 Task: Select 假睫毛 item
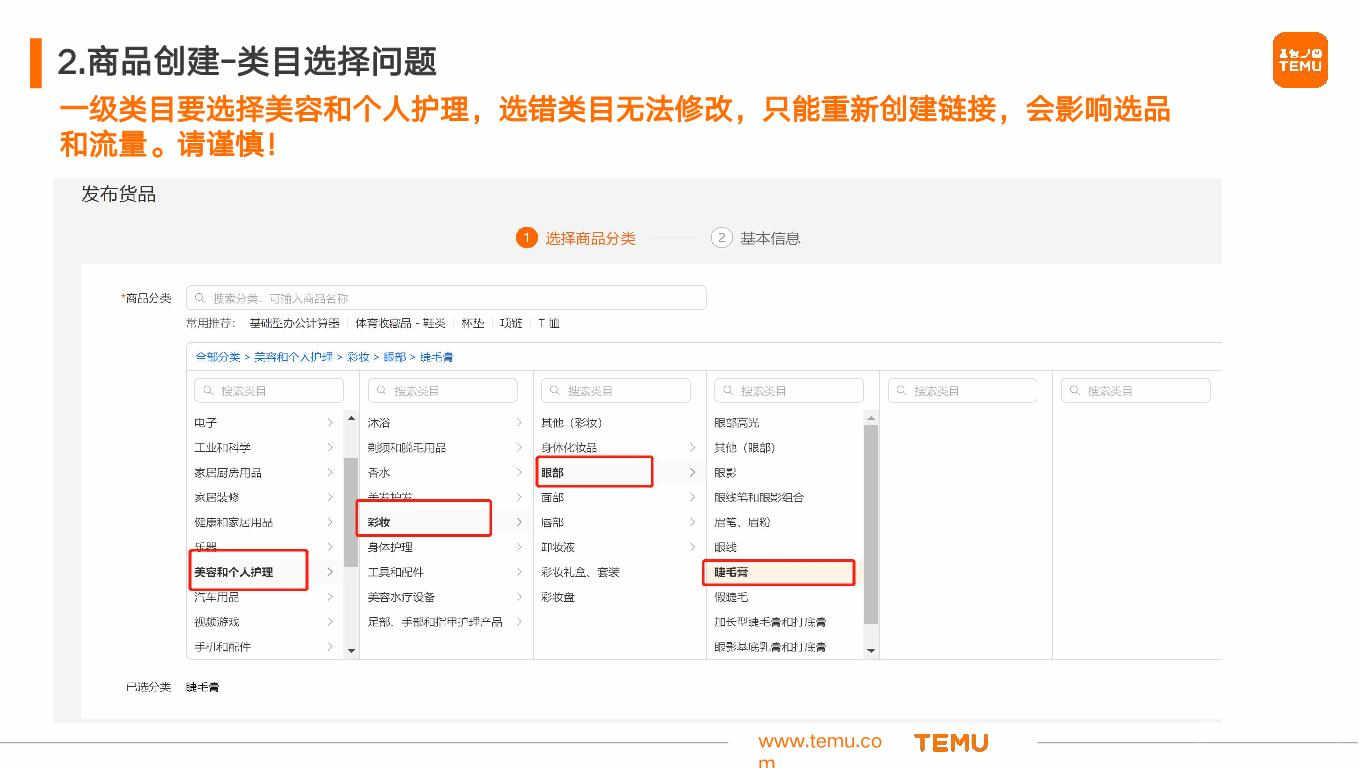[x=731, y=597]
